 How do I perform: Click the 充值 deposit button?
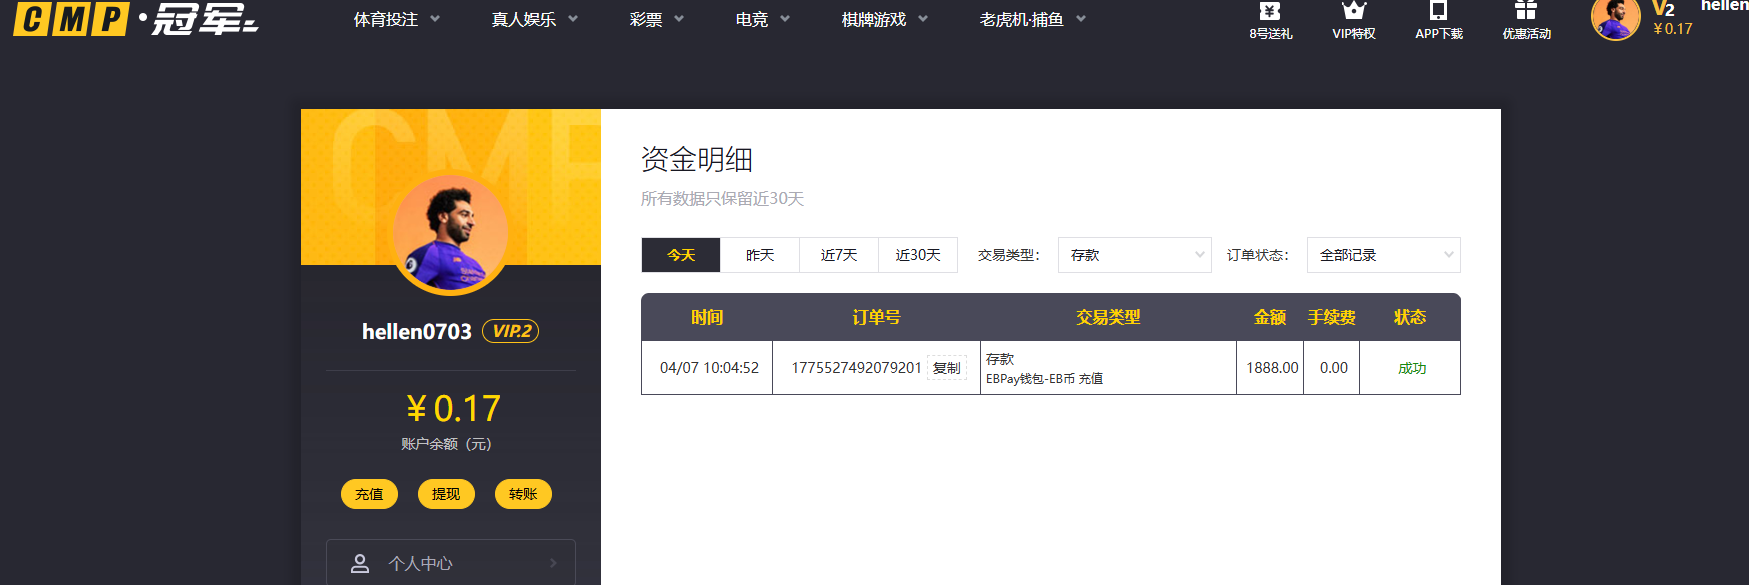tap(369, 494)
